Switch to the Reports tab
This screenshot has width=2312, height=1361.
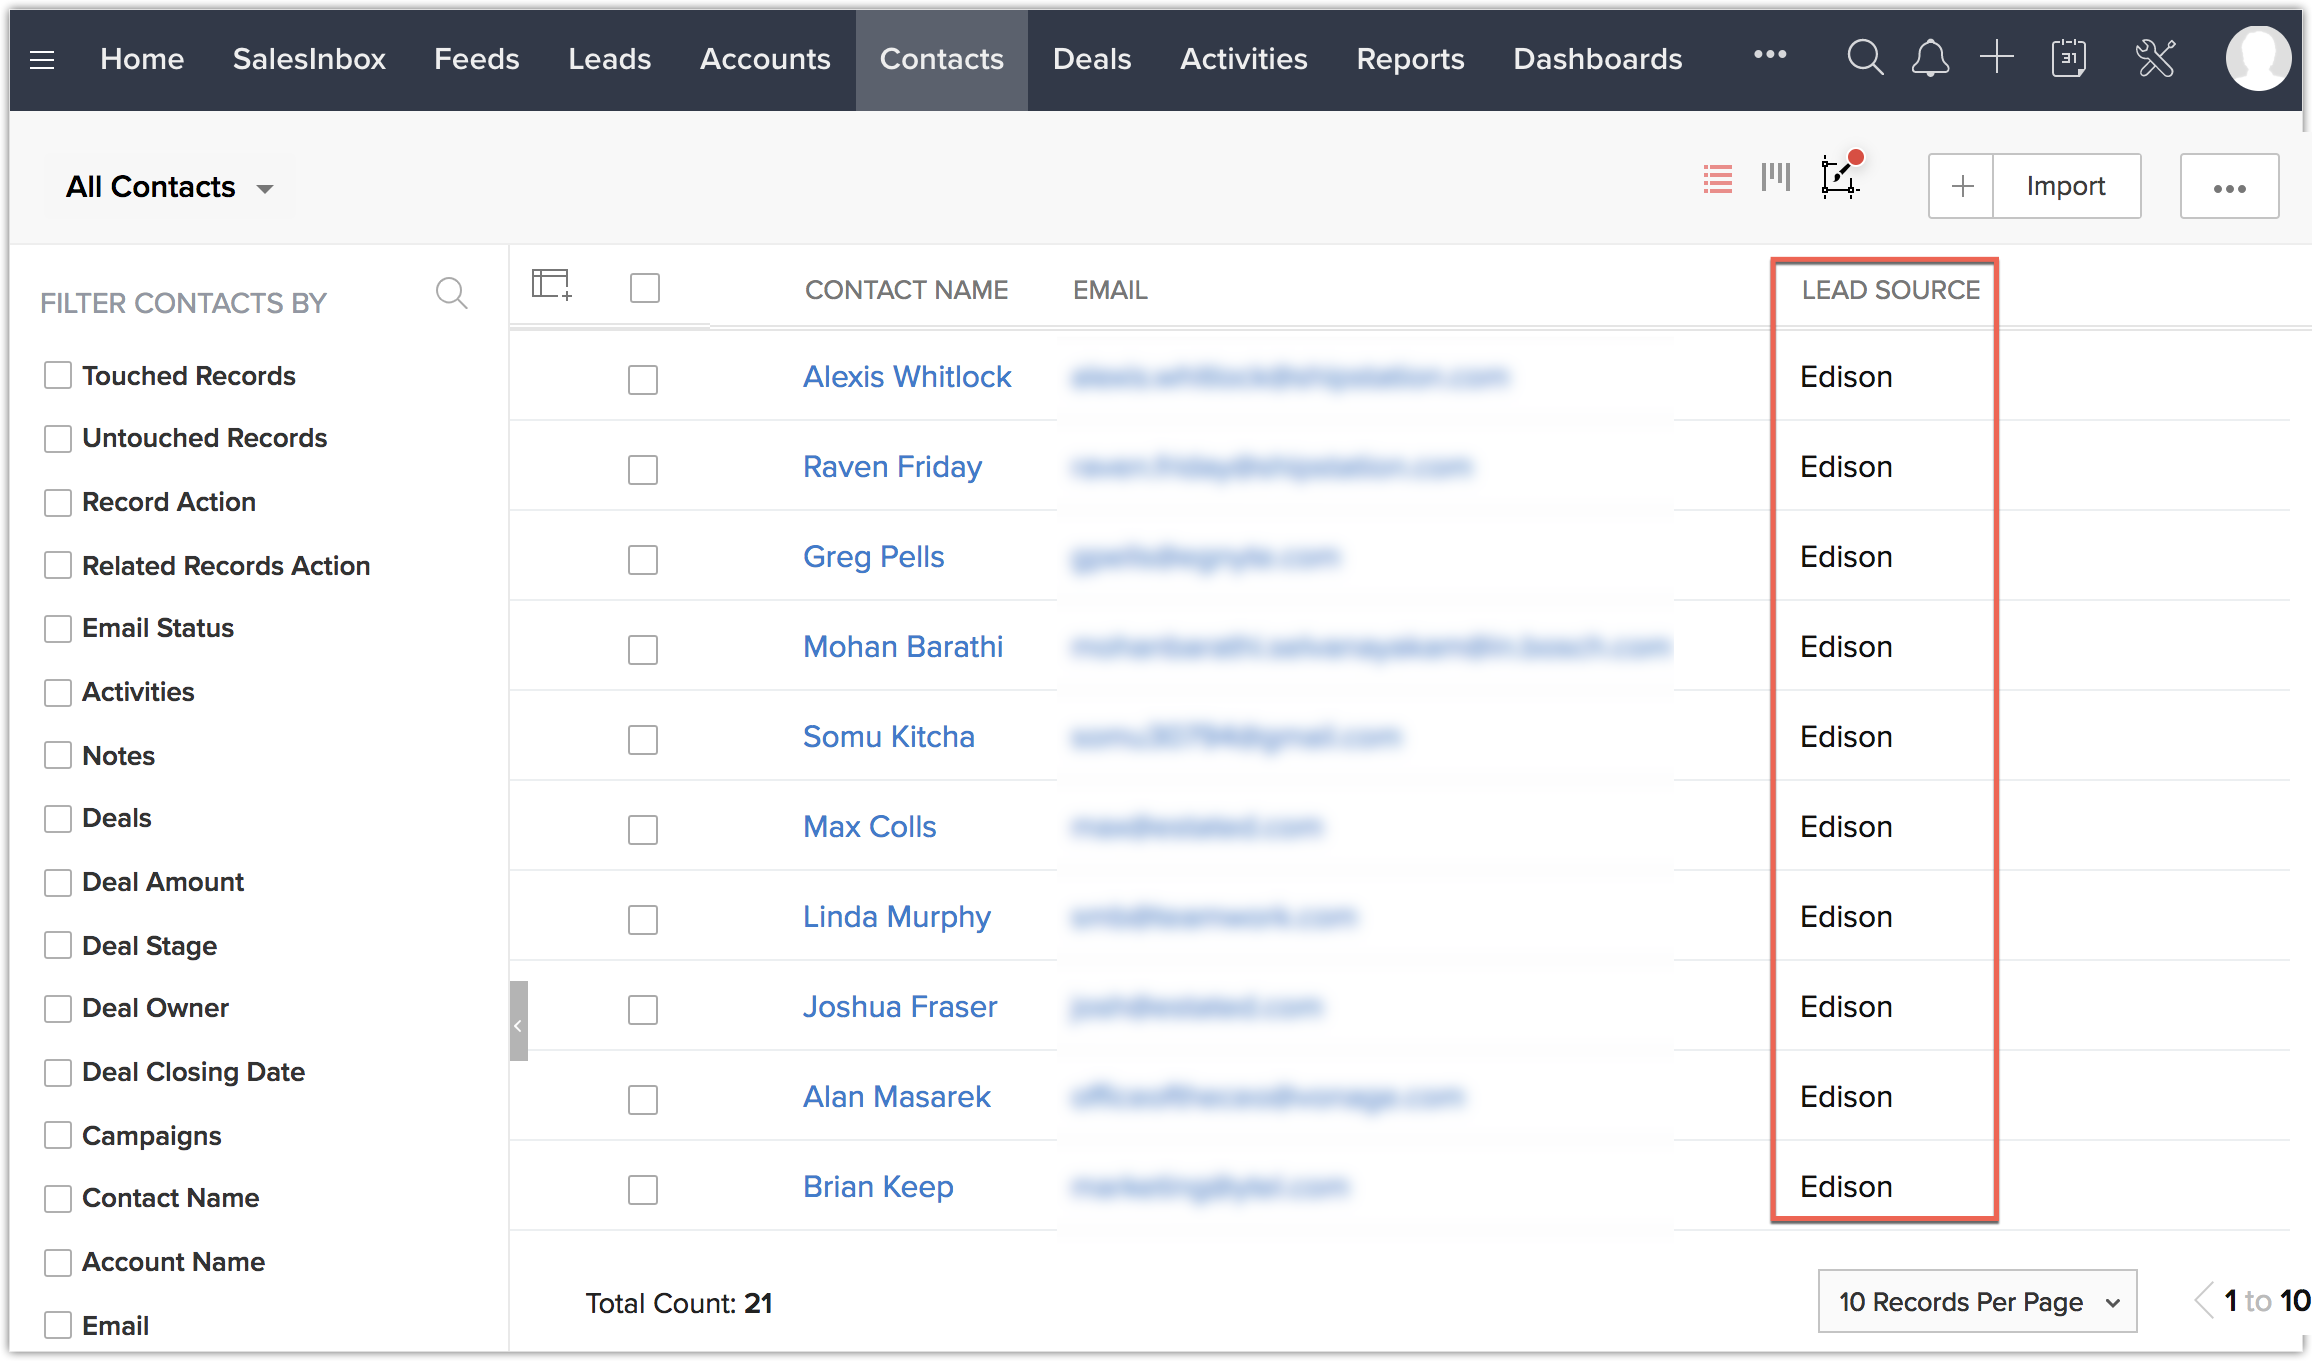point(1410,59)
